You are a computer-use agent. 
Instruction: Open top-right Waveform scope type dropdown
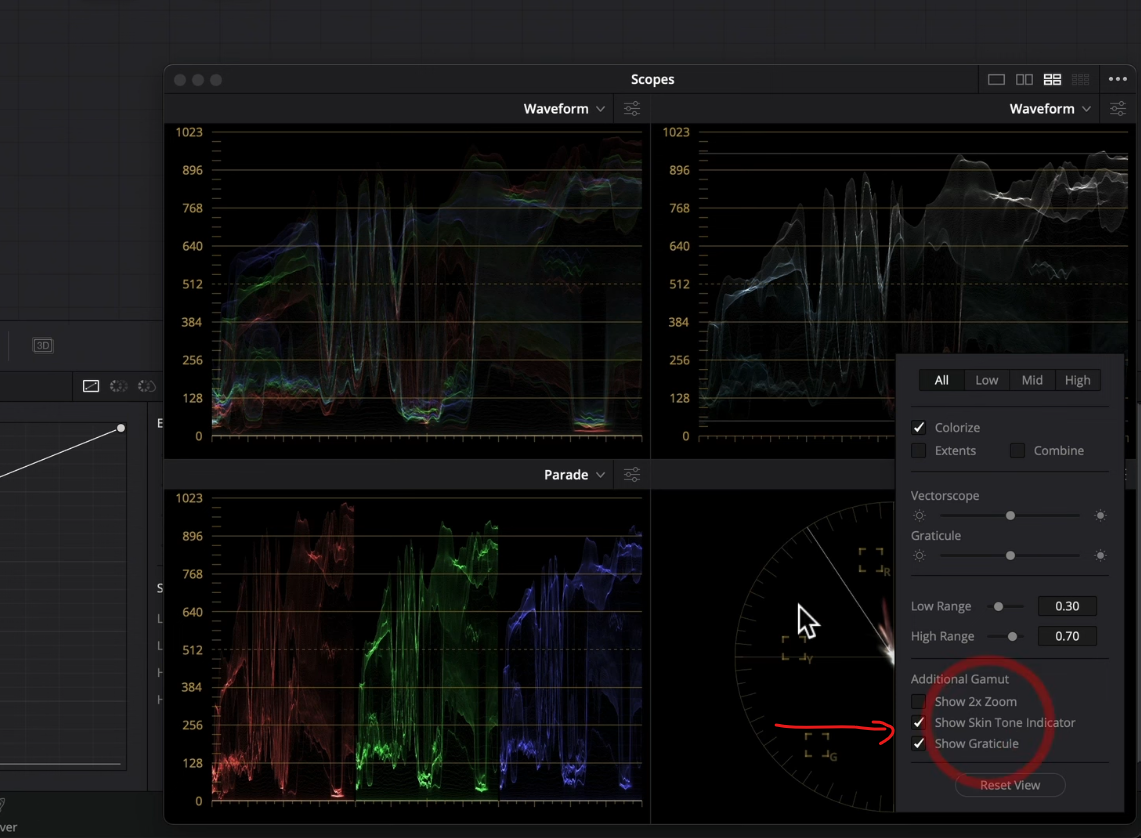[x=1050, y=108]
